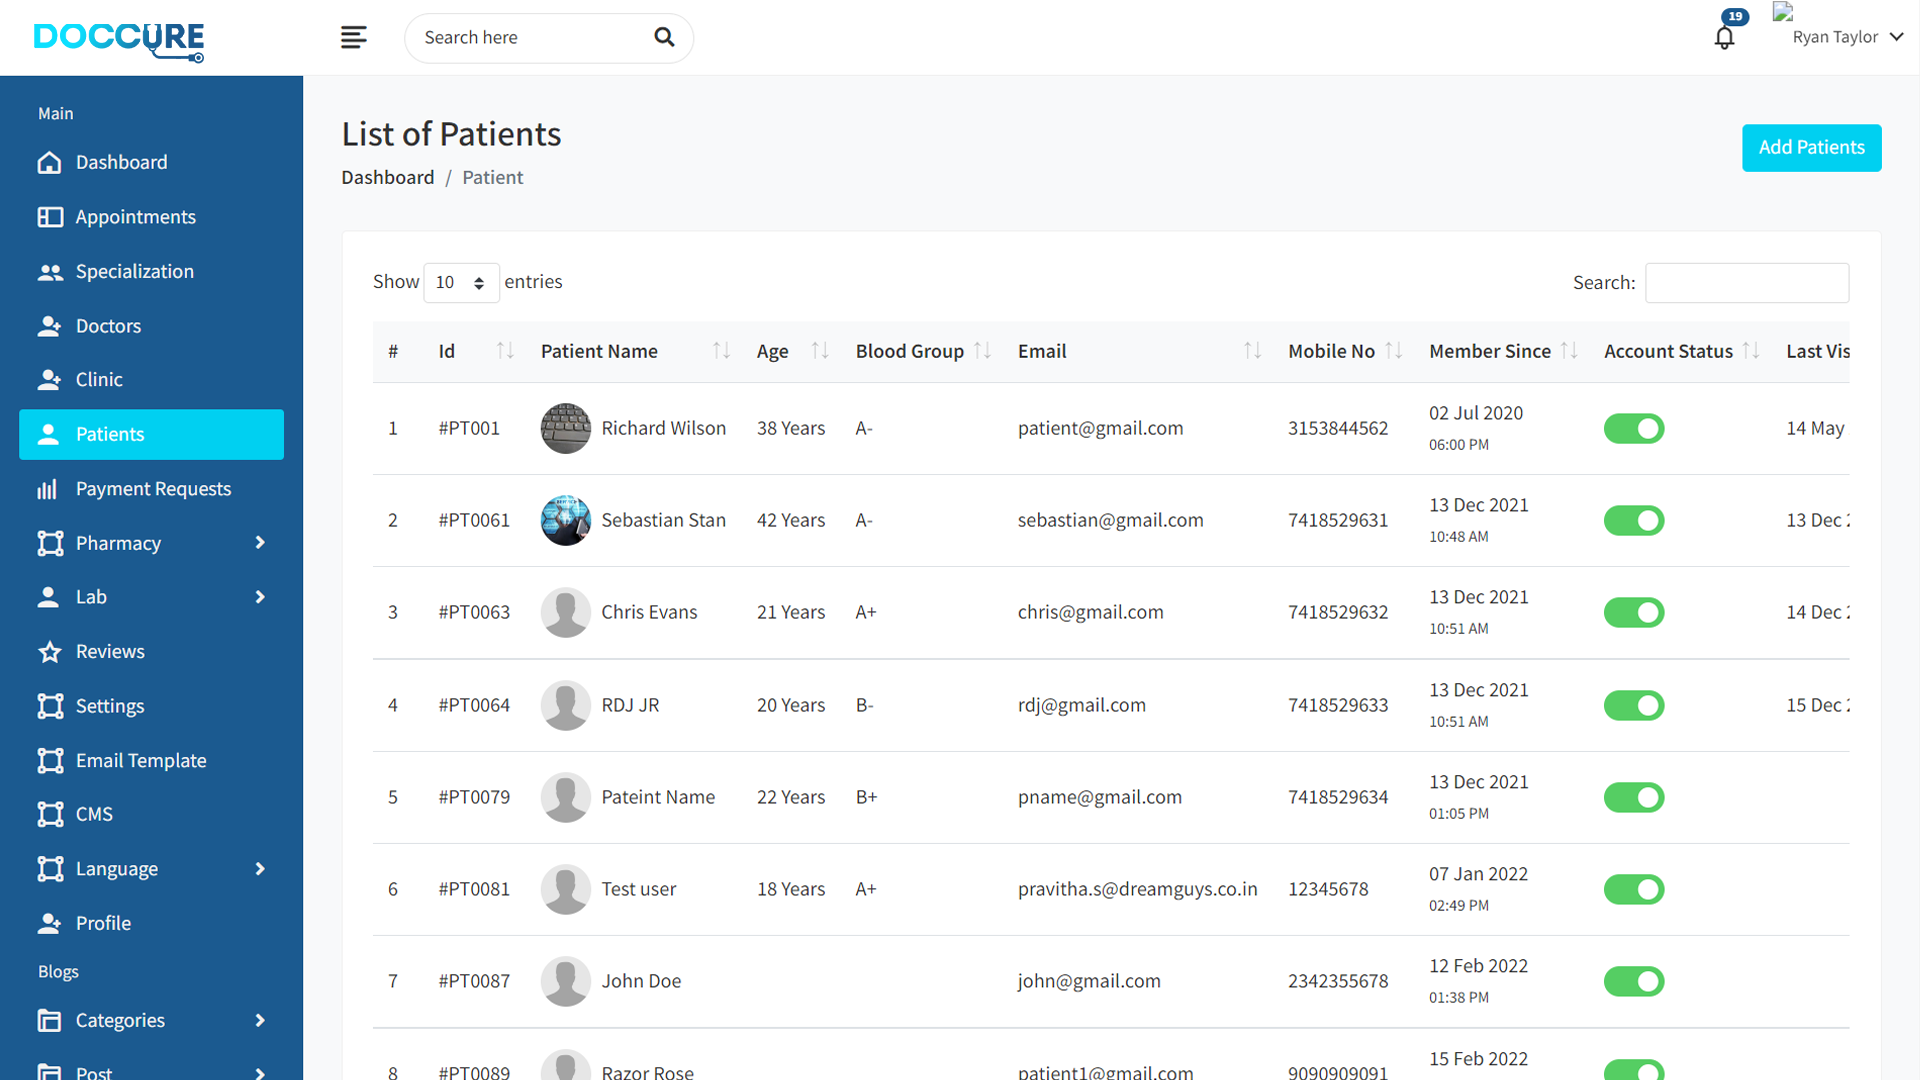Viewport: 1920px width, 1080px height.
Task: Click the Dashboard home icon
Action: pyautogui.click(x=49, y=162)
